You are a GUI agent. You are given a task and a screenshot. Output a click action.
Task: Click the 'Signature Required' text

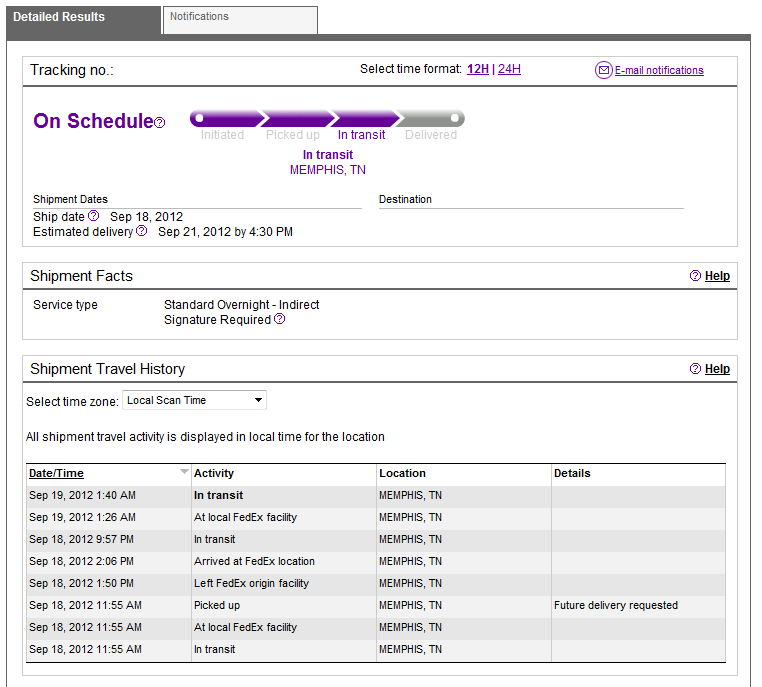[x=217, y=320]
